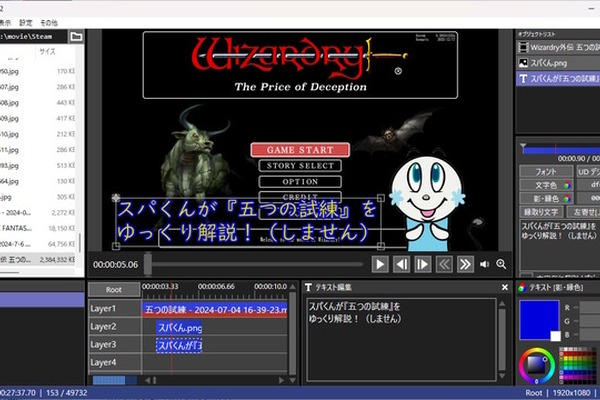Click the Play button under the preview
Screen dimensions: 600x400
[380, 264]
